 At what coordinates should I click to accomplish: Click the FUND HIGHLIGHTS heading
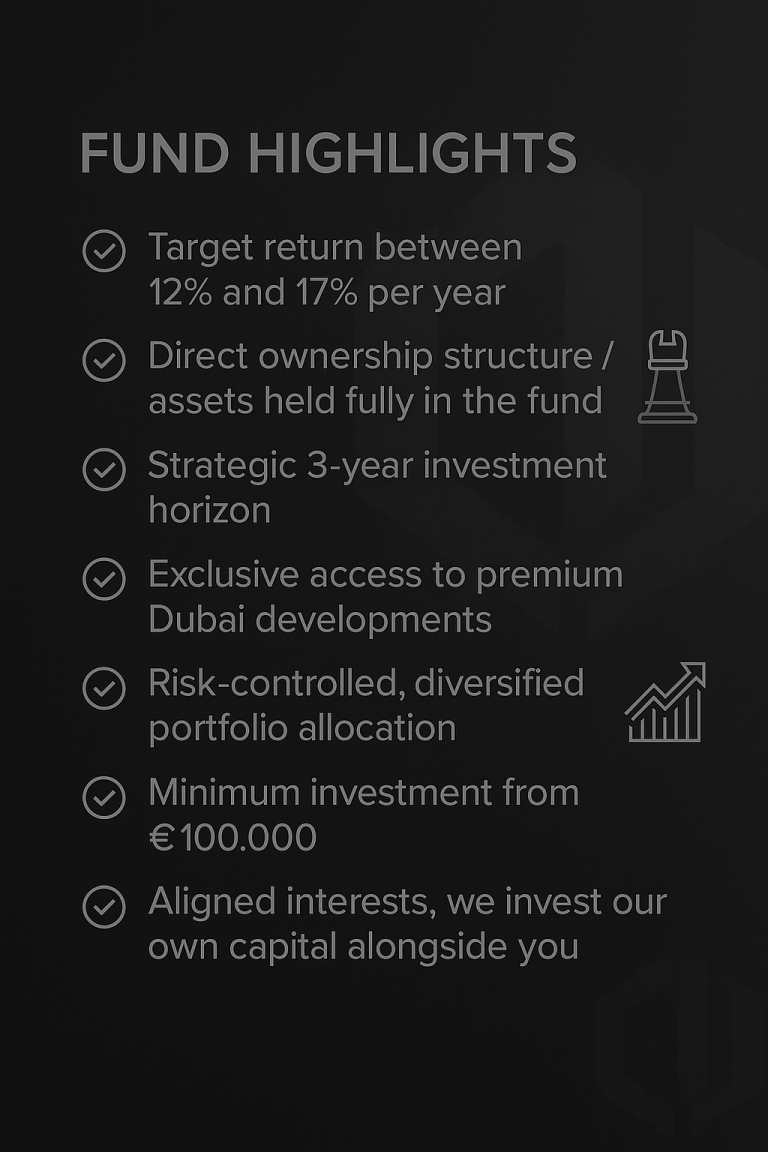(x=328, y=154)
